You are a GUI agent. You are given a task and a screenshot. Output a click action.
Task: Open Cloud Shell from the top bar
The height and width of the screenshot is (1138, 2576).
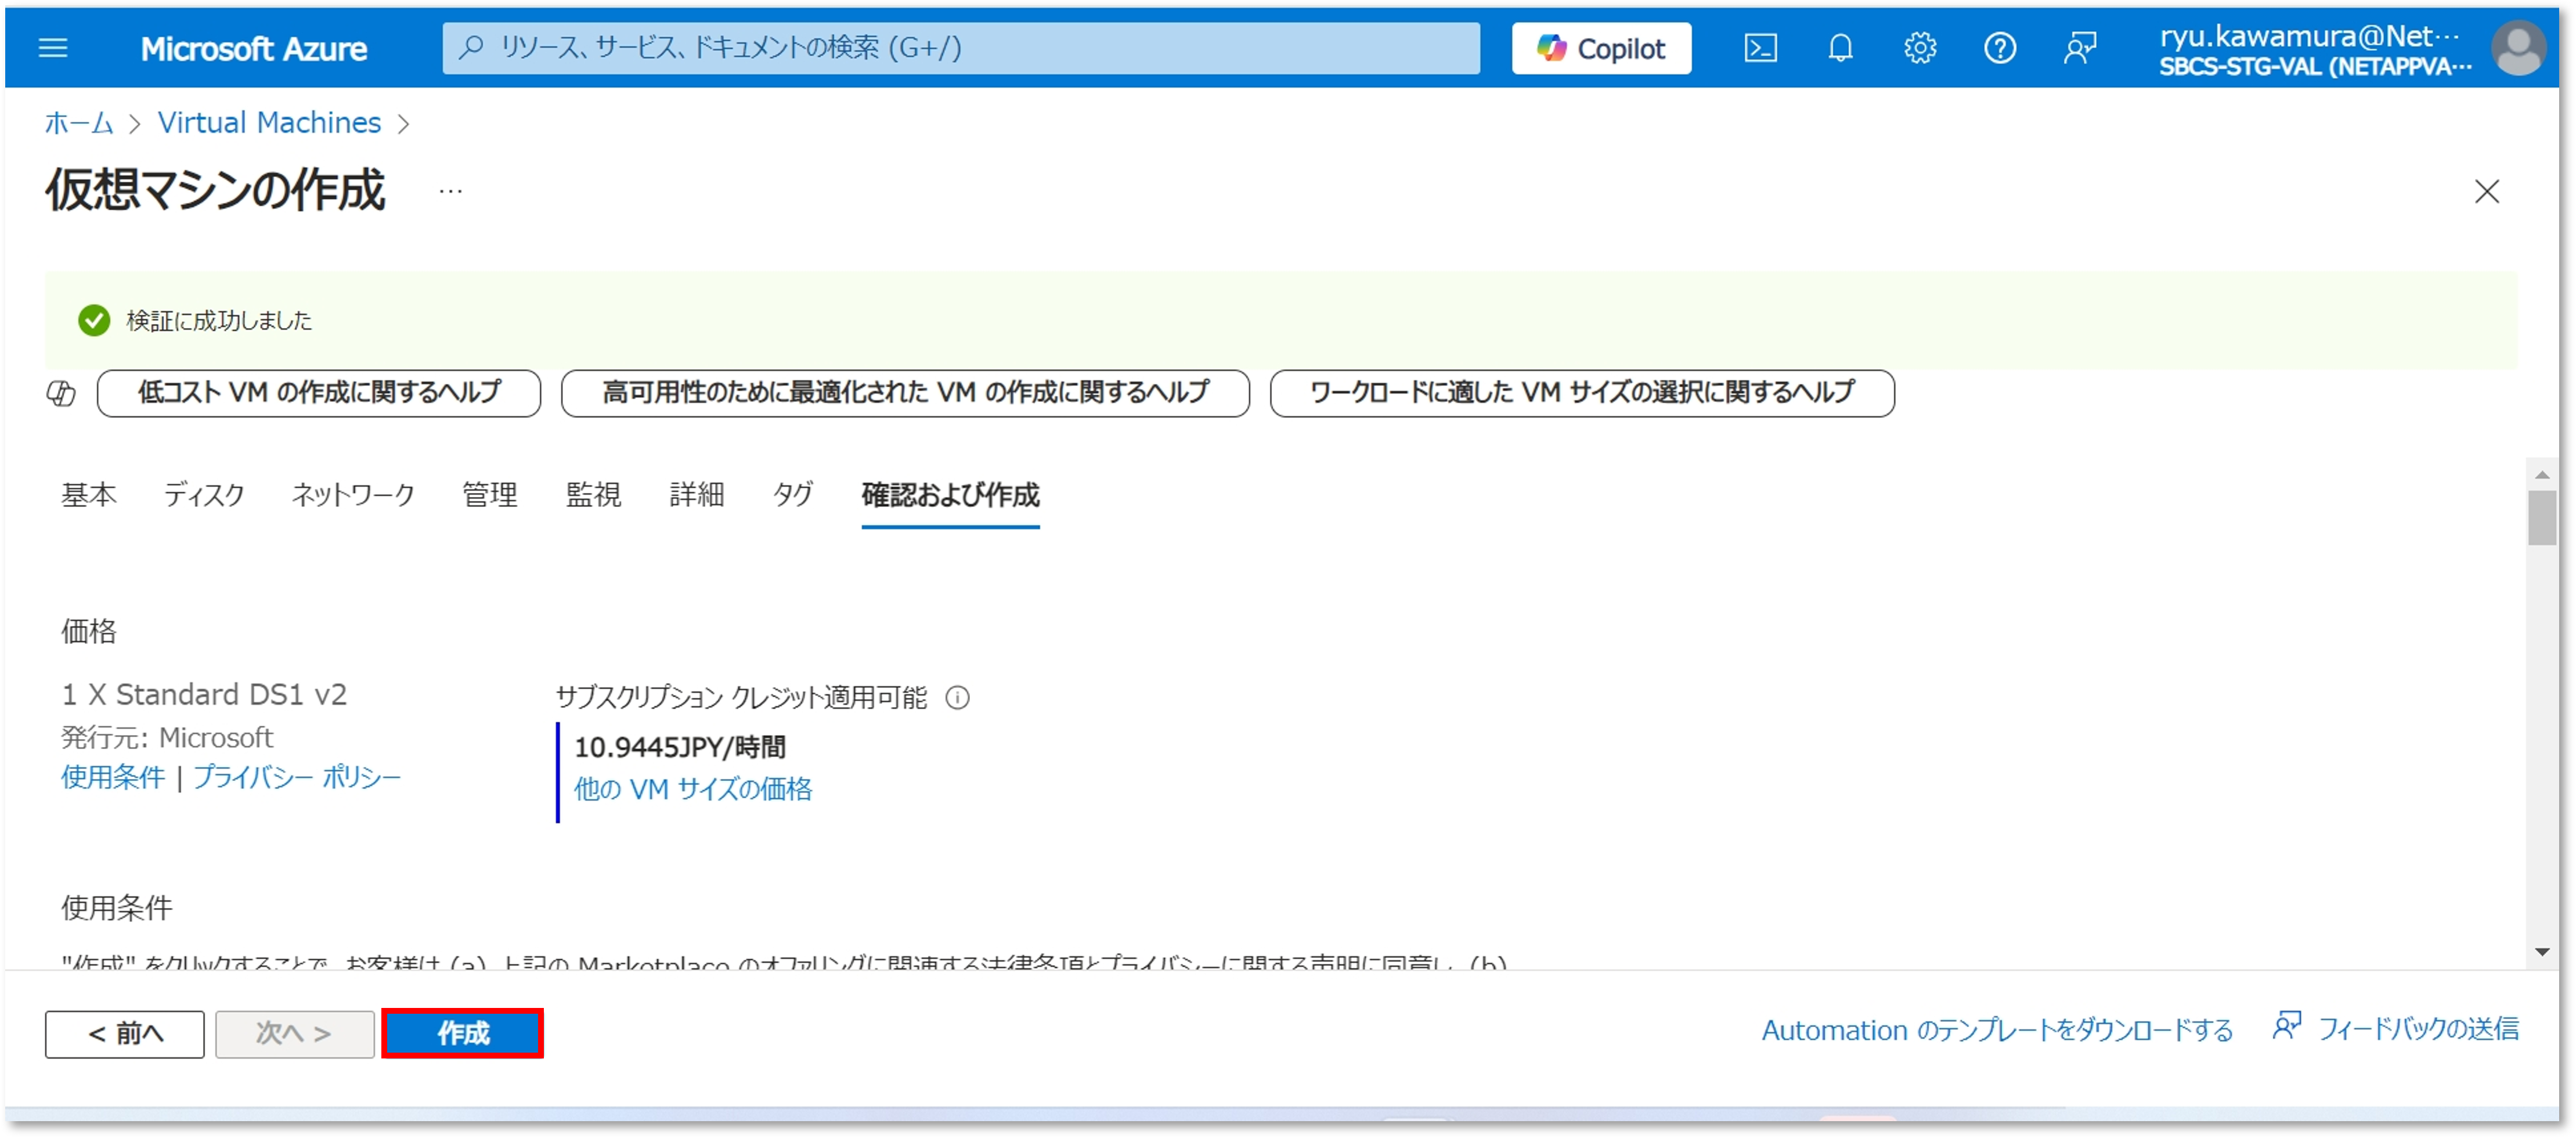tap(1760, 48)
